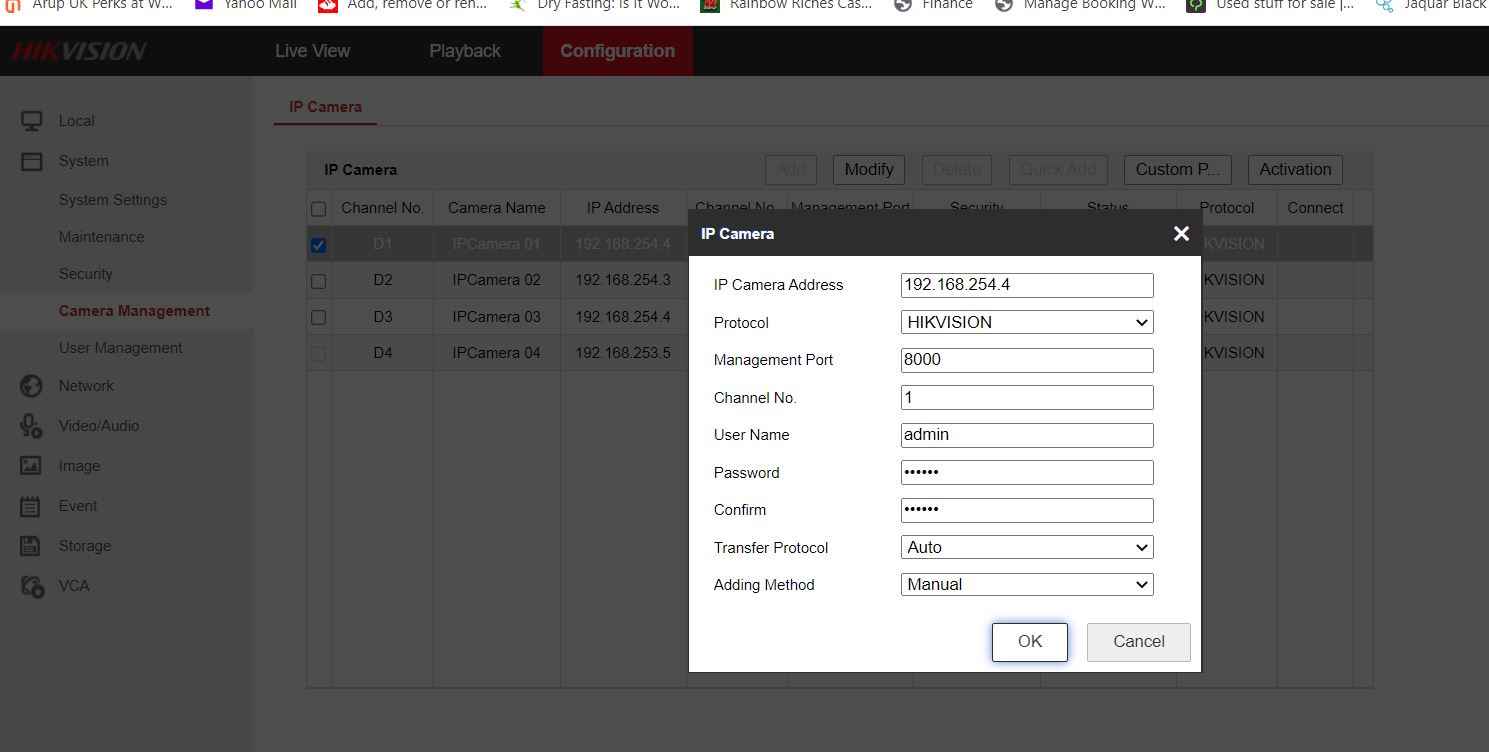The height and width of the screenshot is (752, 1489).
Task: Click the Storage floppy disk icon
Action: click(x=32, y=546)
